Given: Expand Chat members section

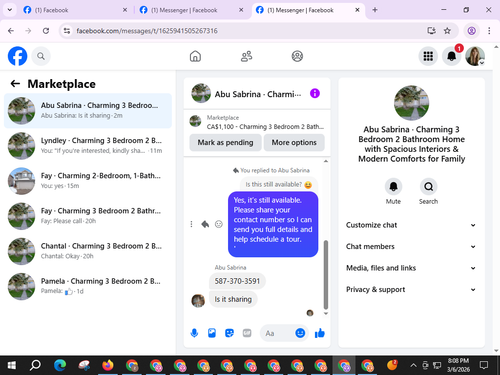Looking at the screenshot, I should [x=411, y=246].
